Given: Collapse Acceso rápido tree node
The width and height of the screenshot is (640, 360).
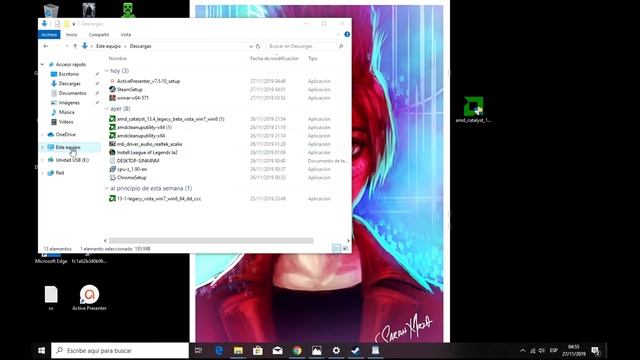Looking at the screenshot, I should (x=42, y=64).
